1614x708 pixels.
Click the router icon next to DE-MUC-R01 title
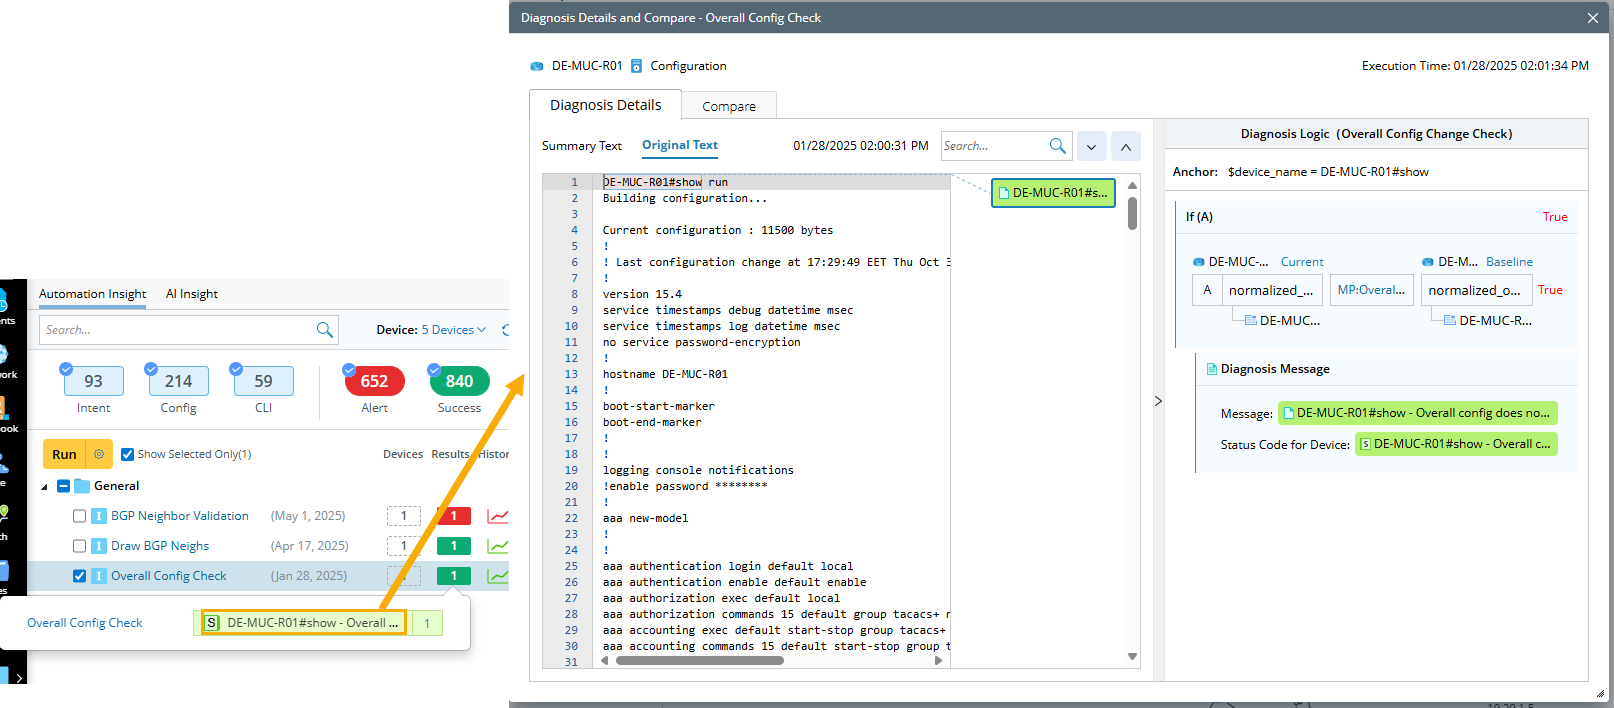point(537,66)
